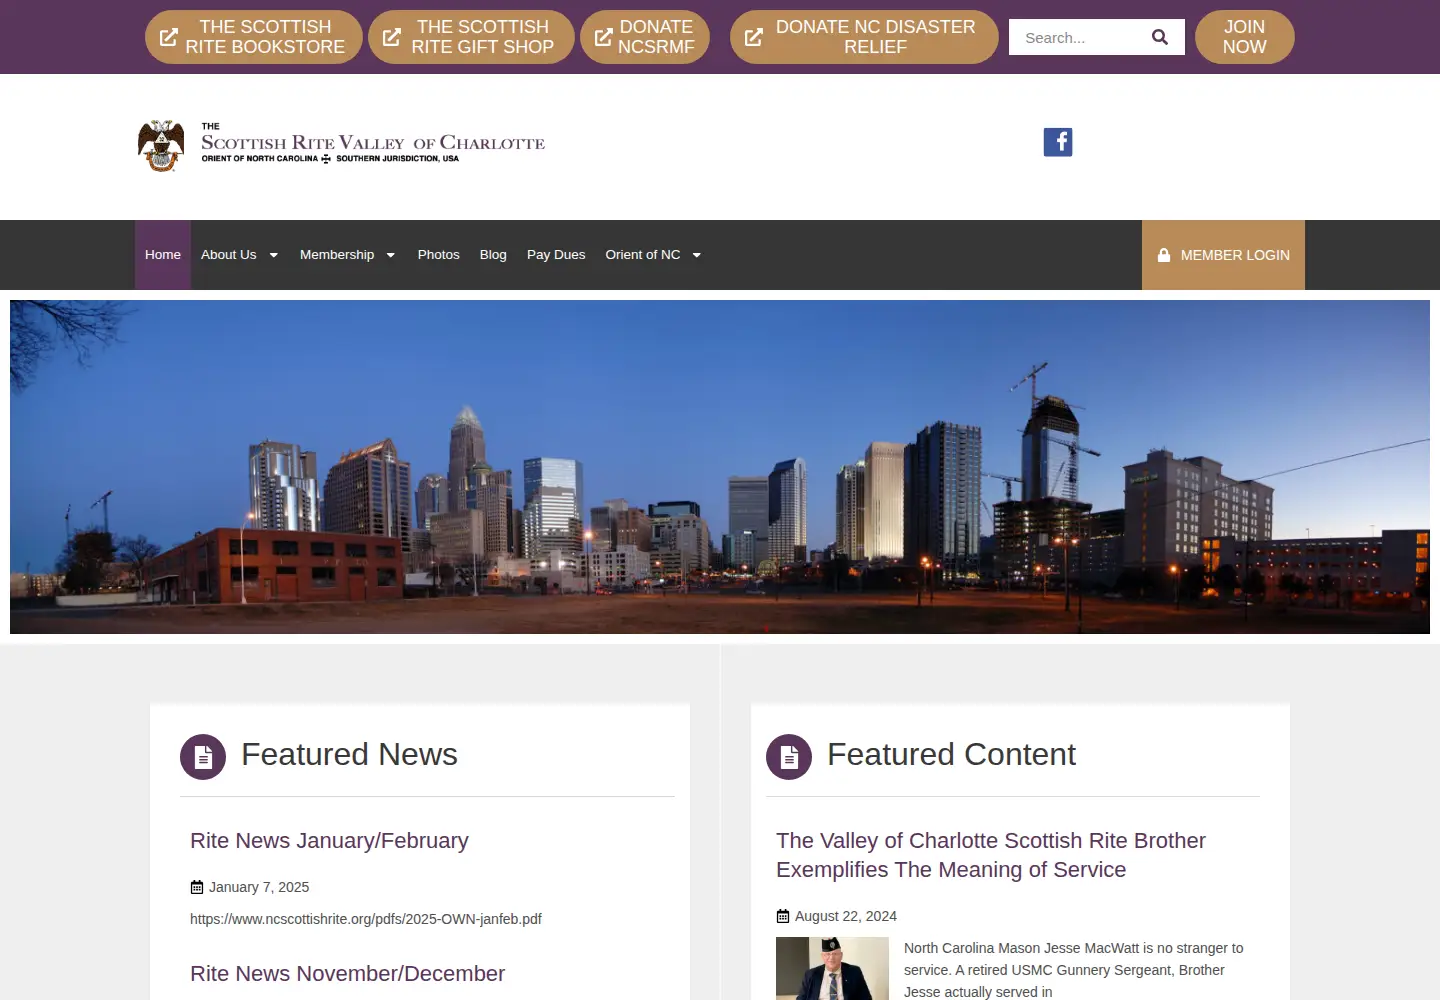Go to the Home menu item

tap(163, 255)
